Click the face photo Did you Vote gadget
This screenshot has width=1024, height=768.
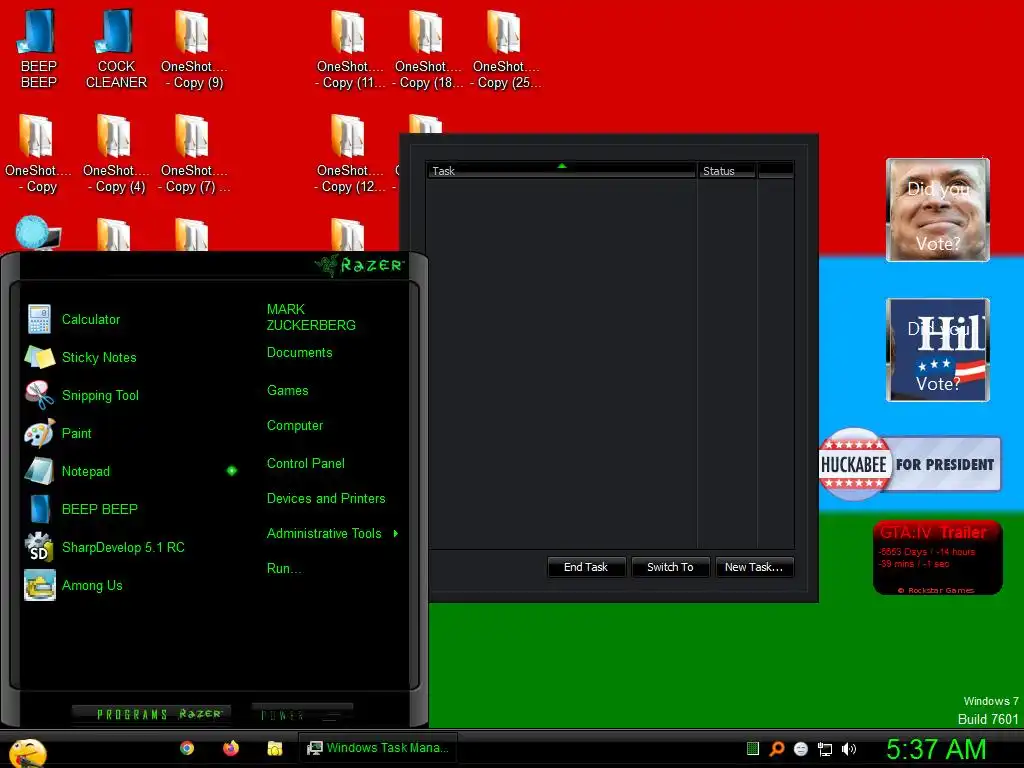tap(938, 210)
